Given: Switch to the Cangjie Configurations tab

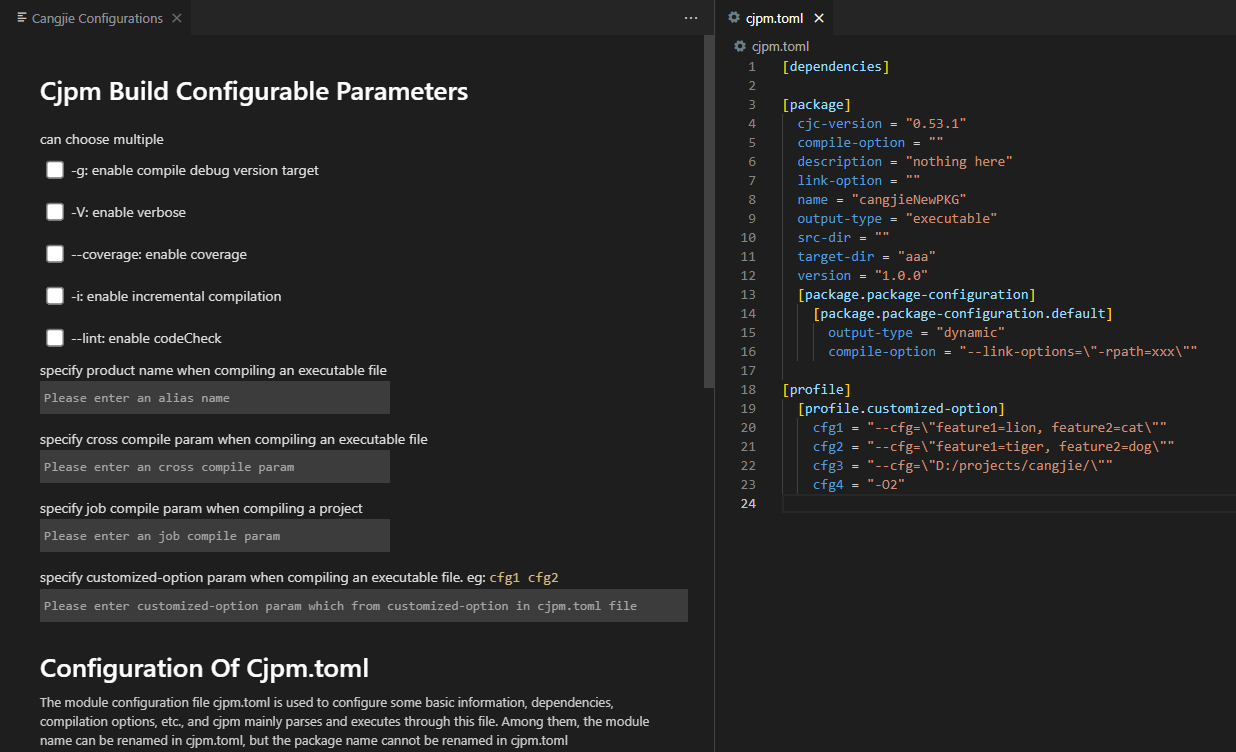Looking at the screenshot, I should click(x=97, y=18).
